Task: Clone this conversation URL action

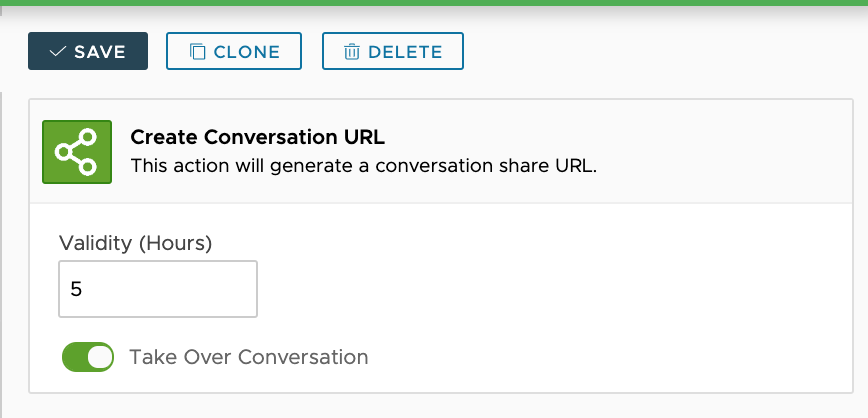Action: coord(235,51)
